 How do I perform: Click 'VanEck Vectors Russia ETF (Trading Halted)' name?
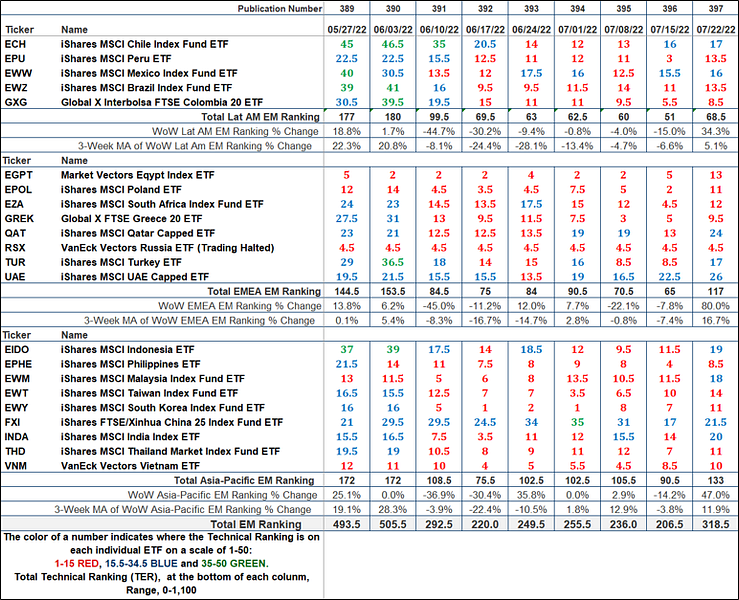[x=167, y=248]
